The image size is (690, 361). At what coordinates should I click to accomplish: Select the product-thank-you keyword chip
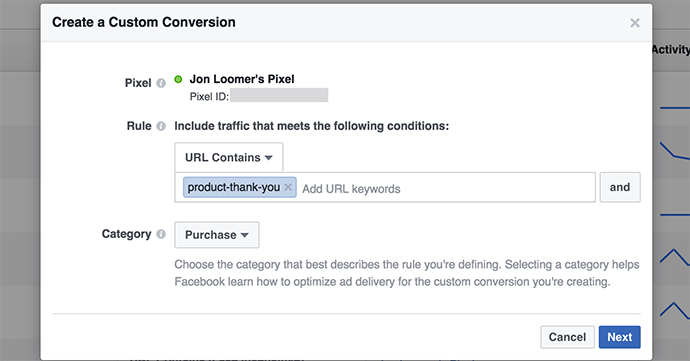(234, 187)
